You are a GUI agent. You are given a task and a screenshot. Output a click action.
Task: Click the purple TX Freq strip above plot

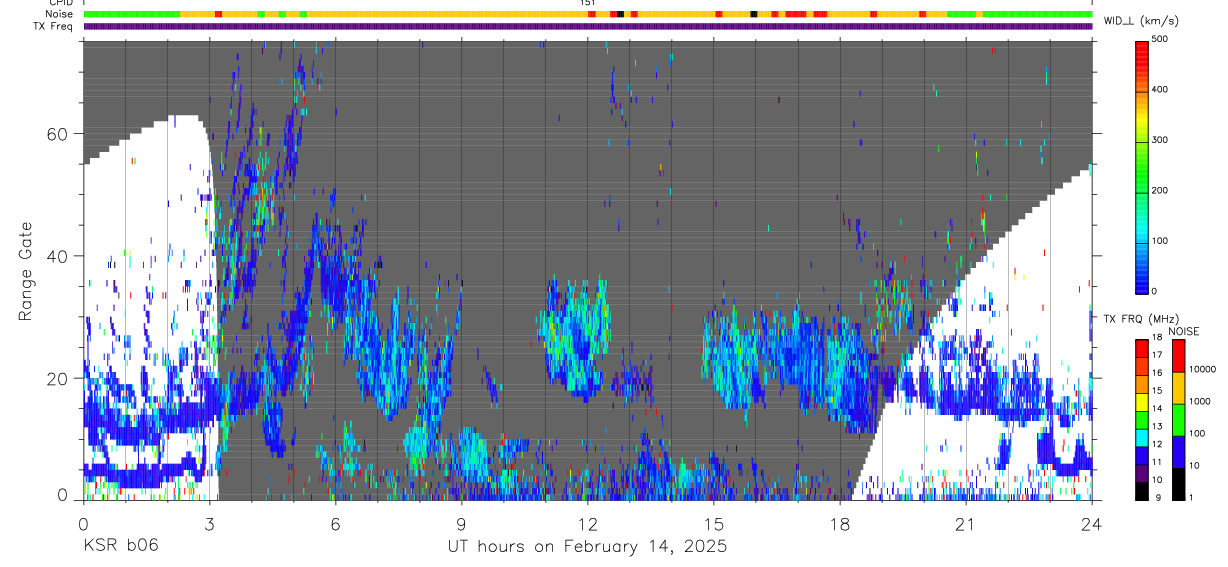click(587, 26)
